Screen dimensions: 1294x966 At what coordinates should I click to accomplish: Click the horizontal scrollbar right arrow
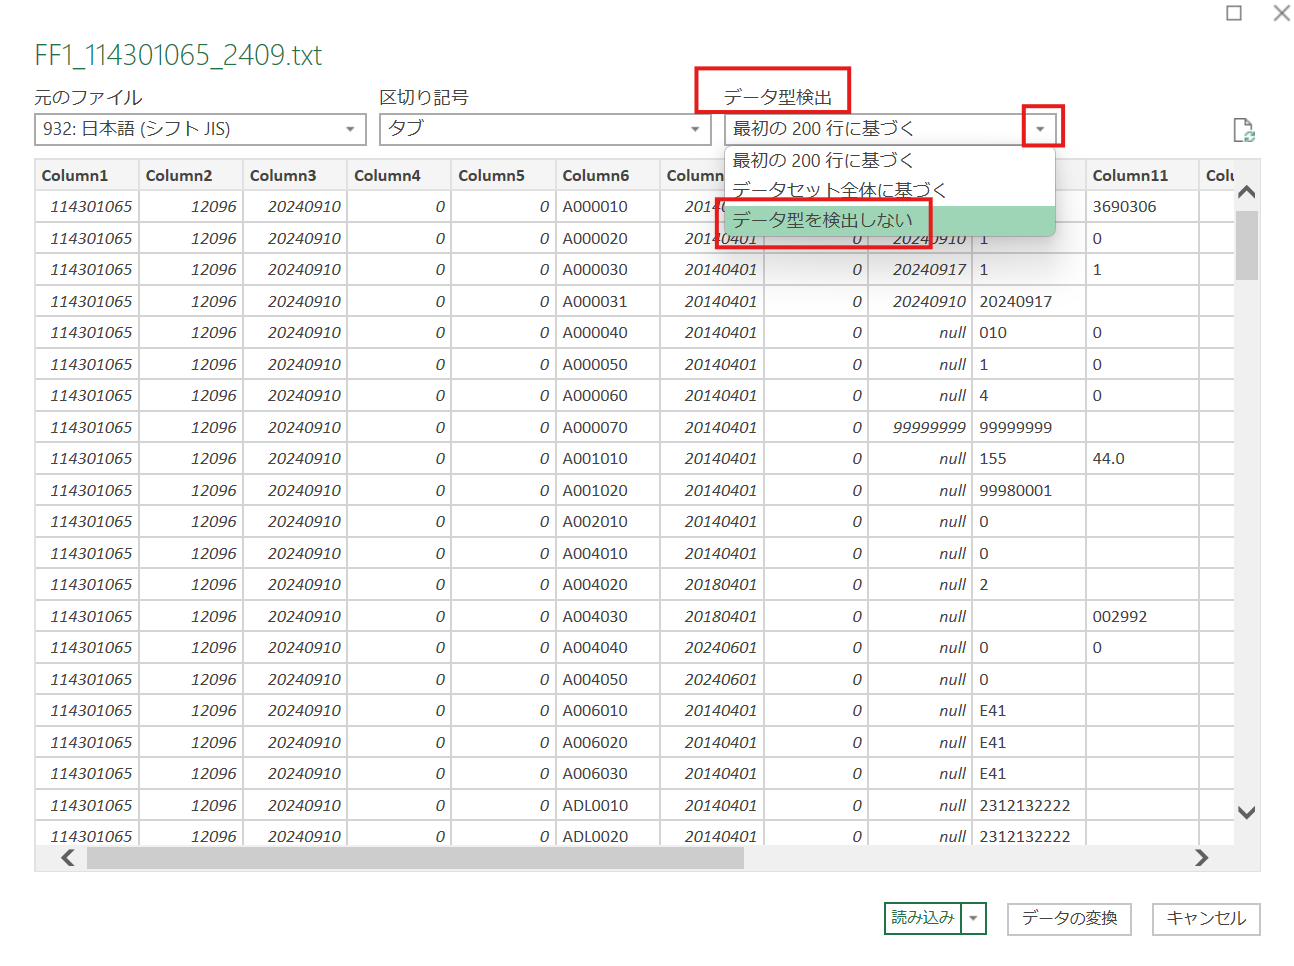click(x=1201, y=858)
